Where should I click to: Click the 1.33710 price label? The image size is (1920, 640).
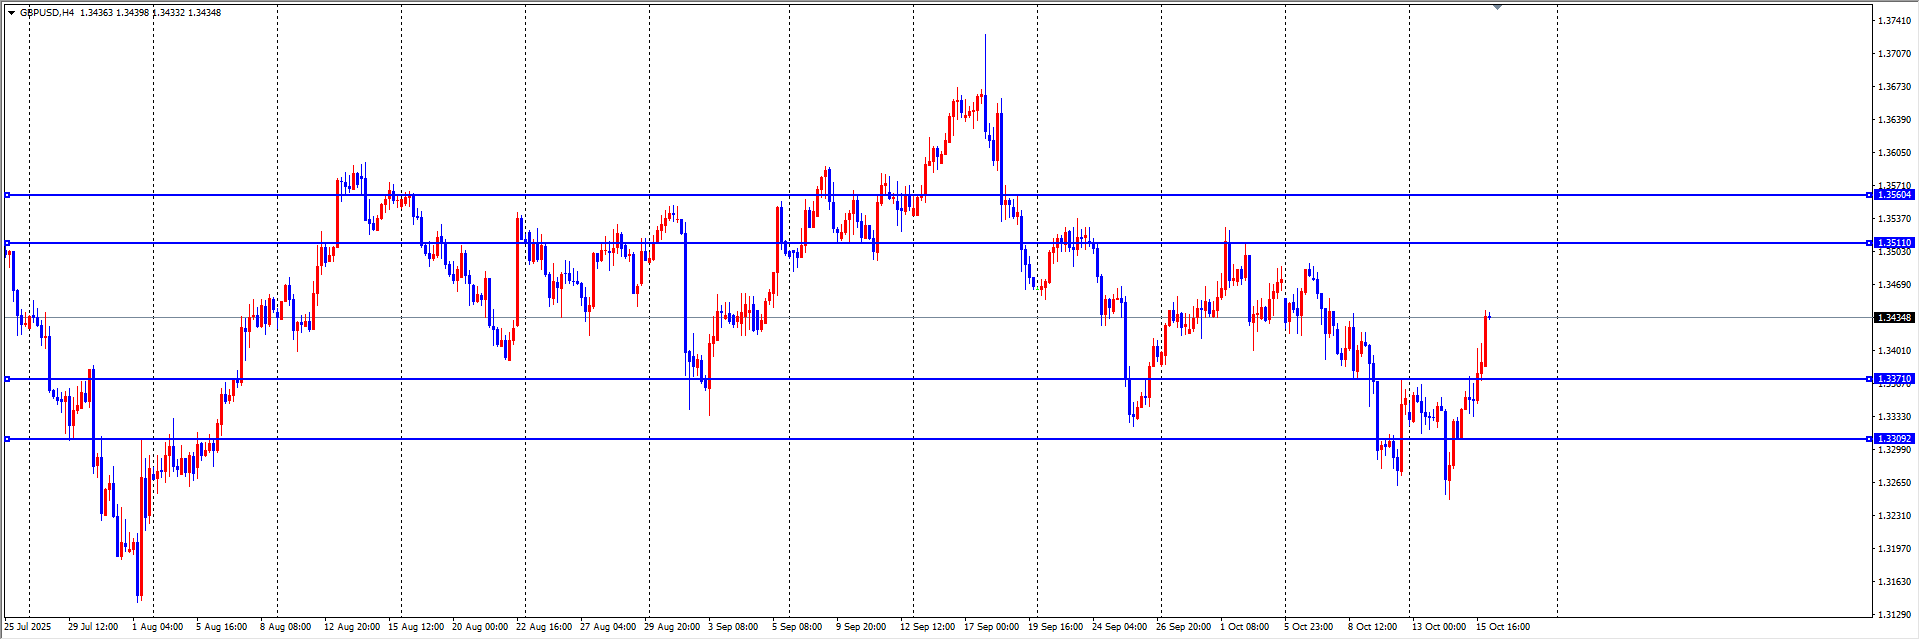1894,379
